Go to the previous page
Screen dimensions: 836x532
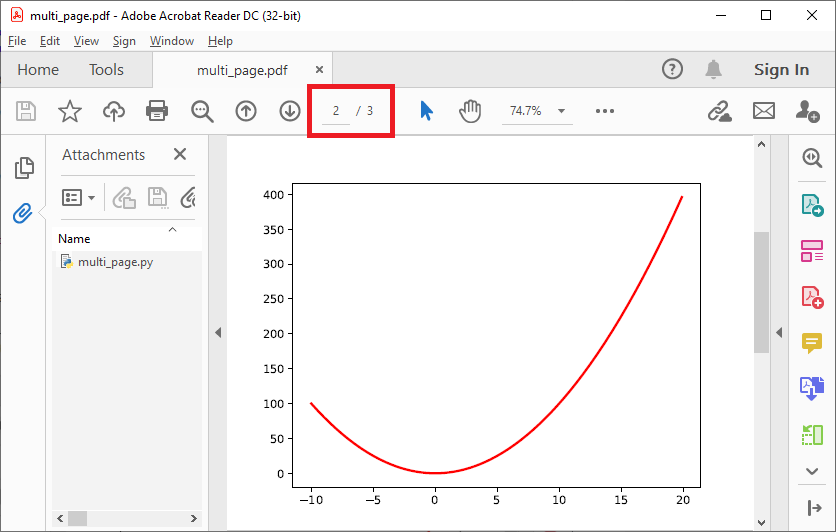pos(246,111)
